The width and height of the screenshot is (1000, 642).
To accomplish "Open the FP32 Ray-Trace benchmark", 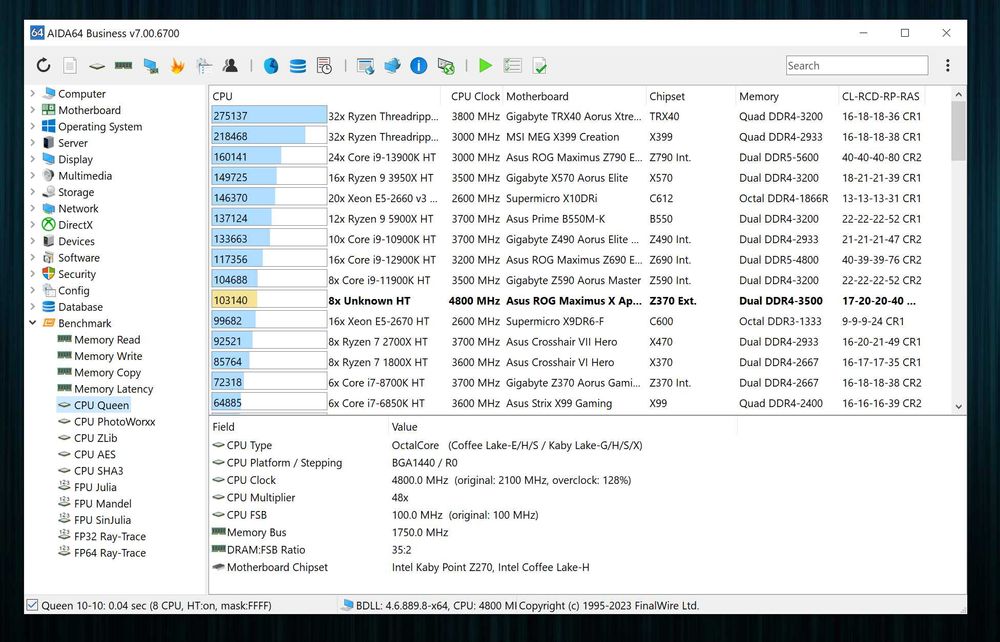I will (x=110, y=536).
